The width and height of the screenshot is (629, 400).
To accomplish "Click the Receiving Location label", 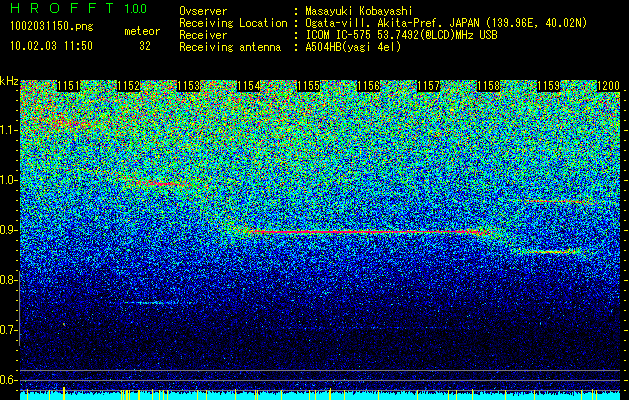I will (x=233, y=23).
